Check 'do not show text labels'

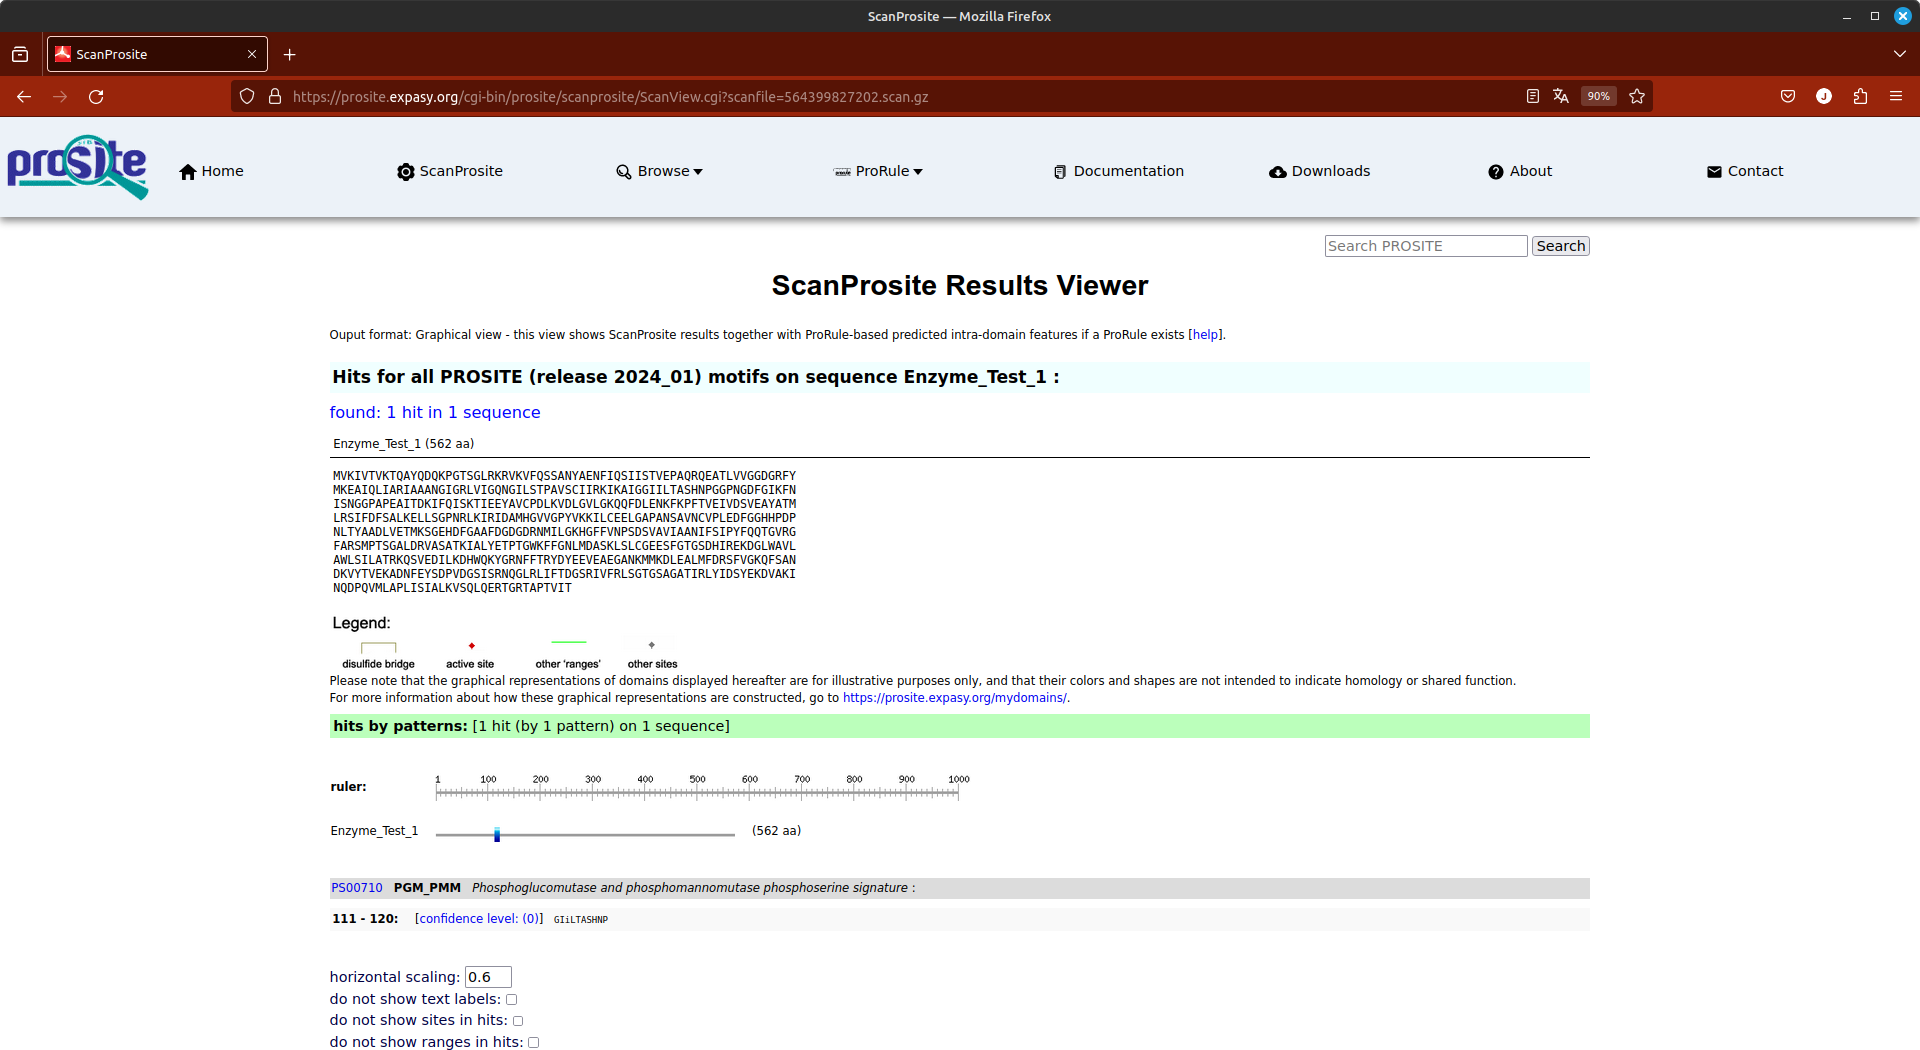point(512,1000)
